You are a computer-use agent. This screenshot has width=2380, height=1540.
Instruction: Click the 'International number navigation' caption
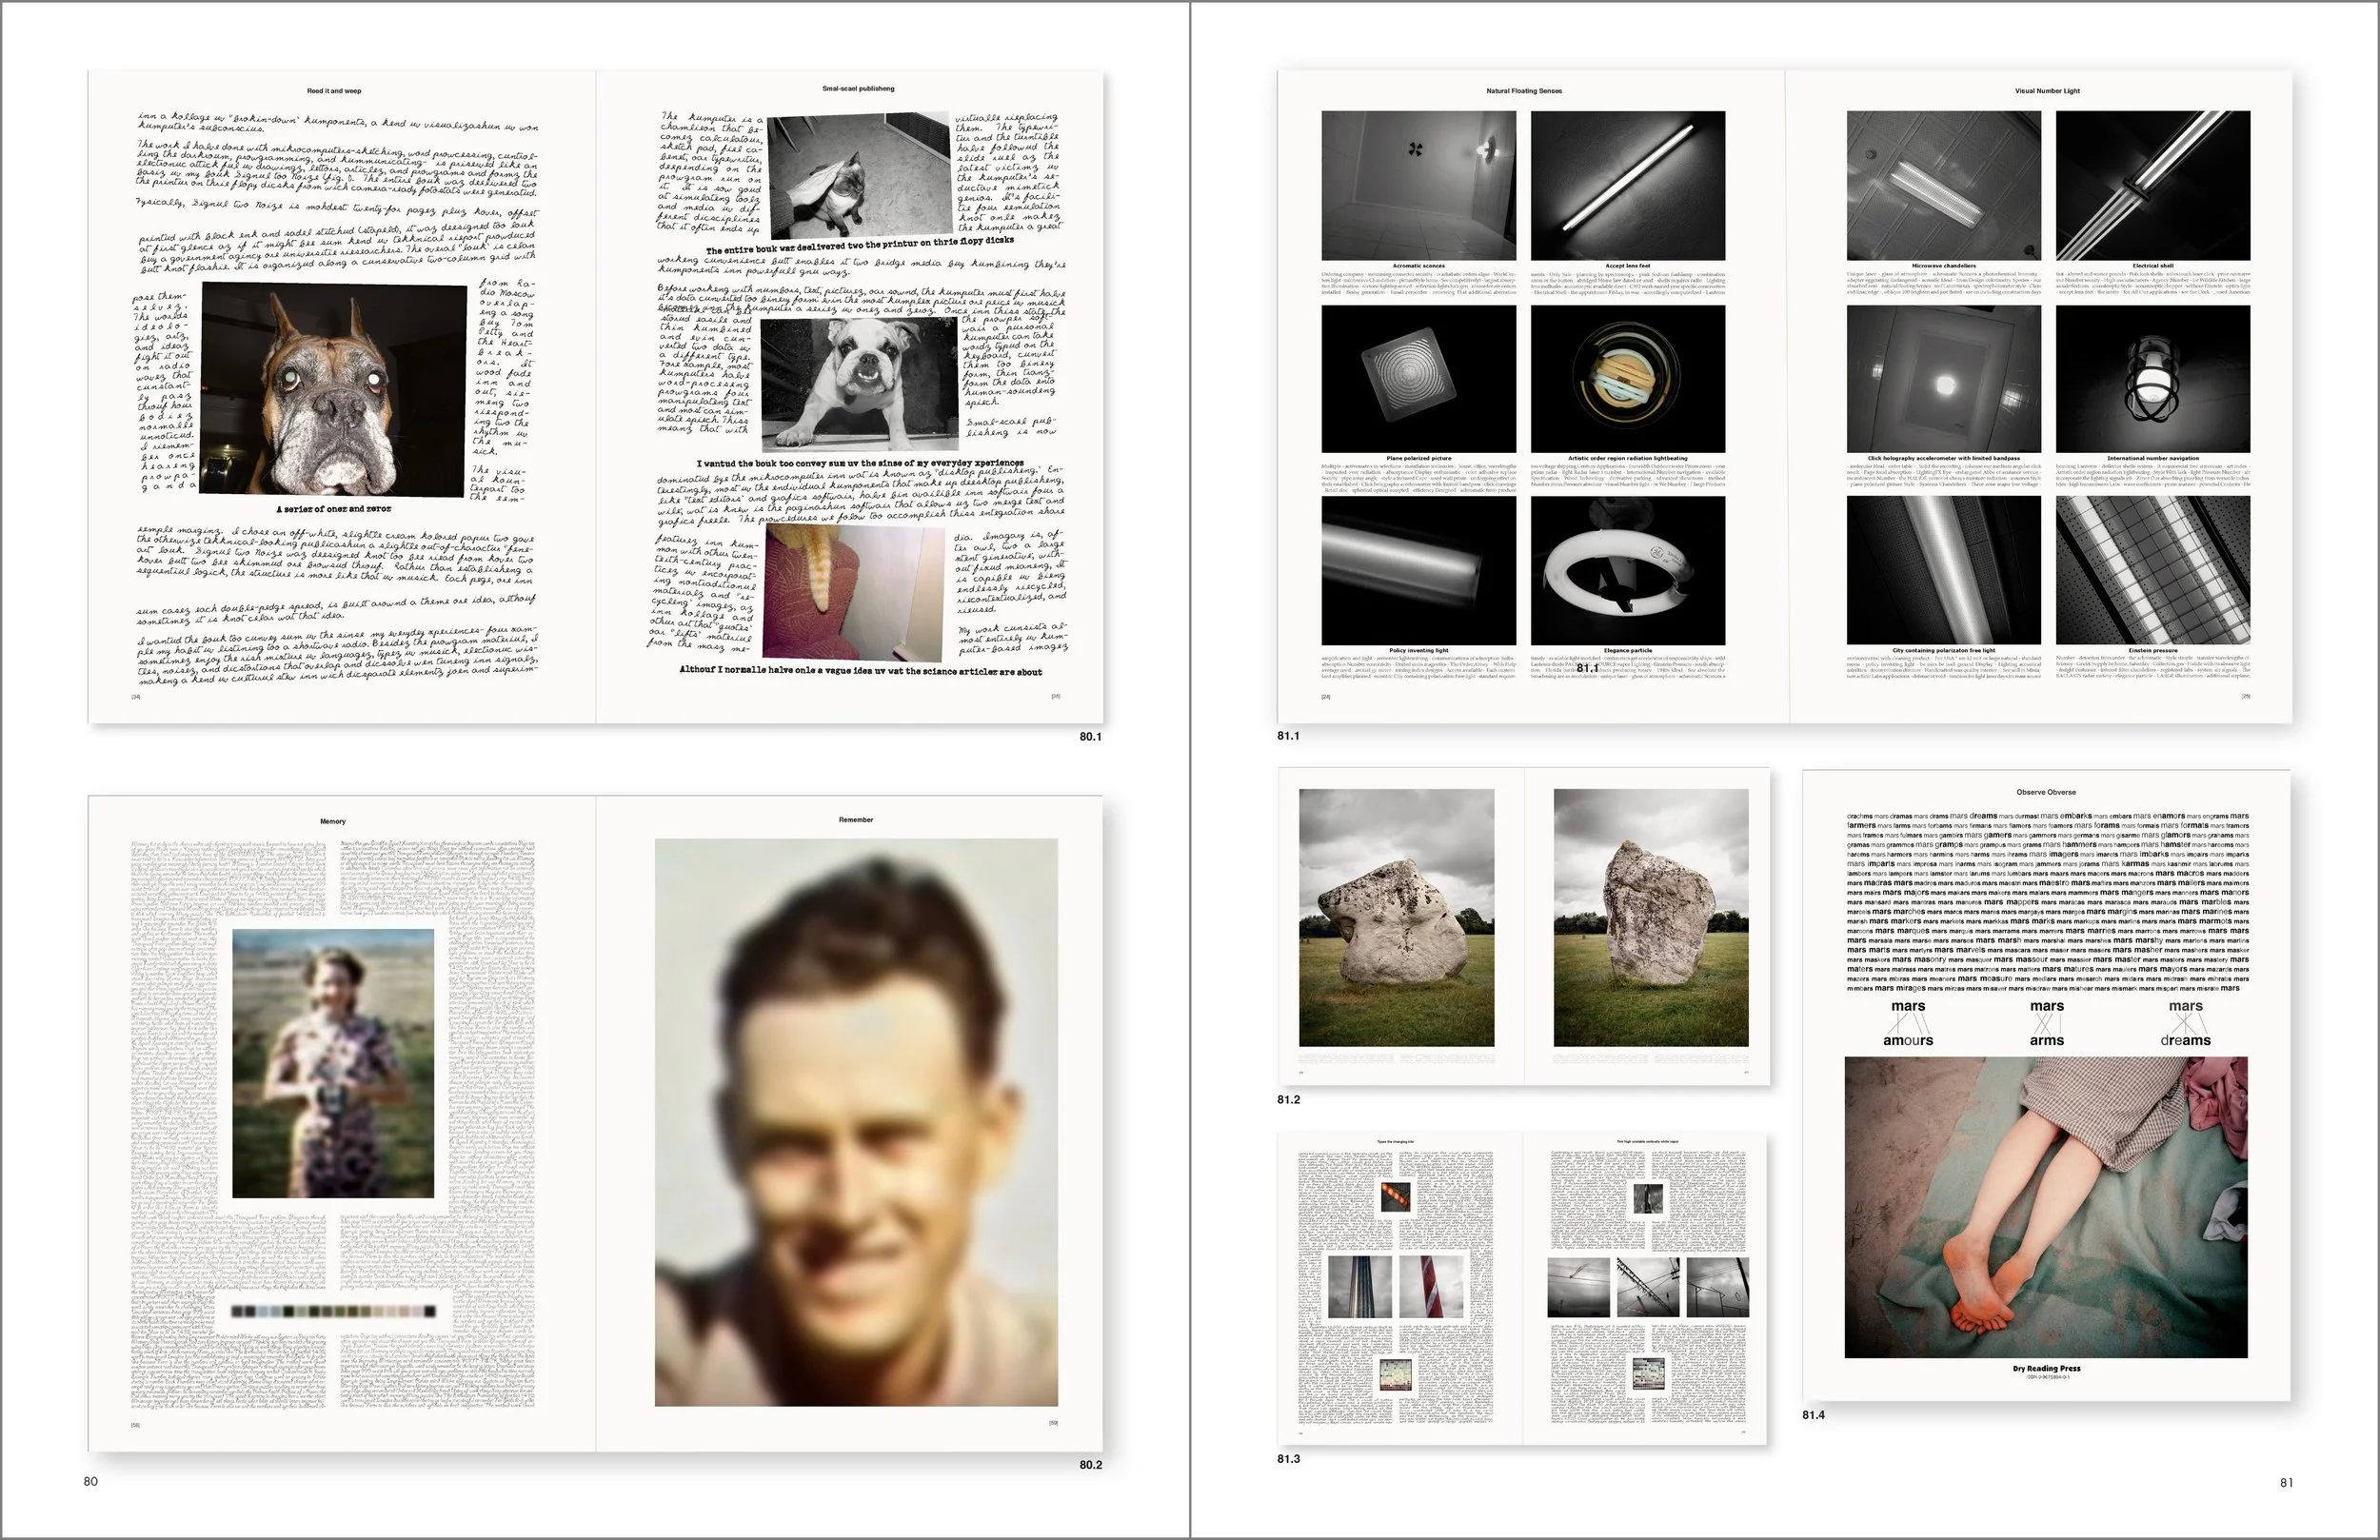click(2152, 458)
